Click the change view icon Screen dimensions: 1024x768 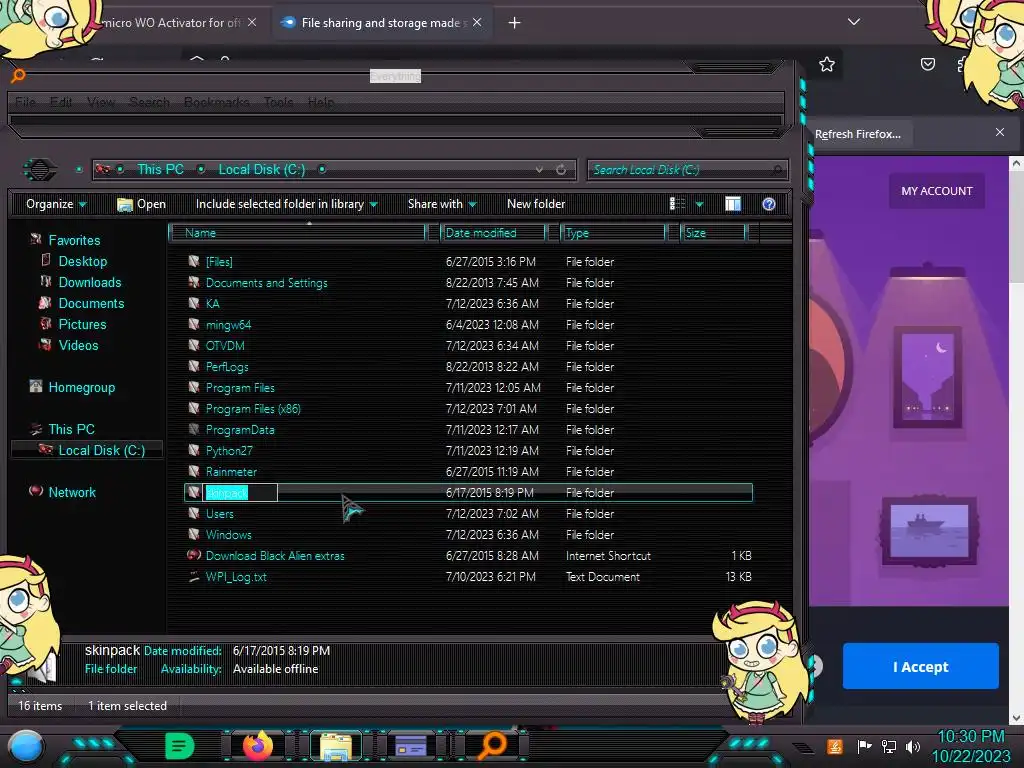[677, 204]
